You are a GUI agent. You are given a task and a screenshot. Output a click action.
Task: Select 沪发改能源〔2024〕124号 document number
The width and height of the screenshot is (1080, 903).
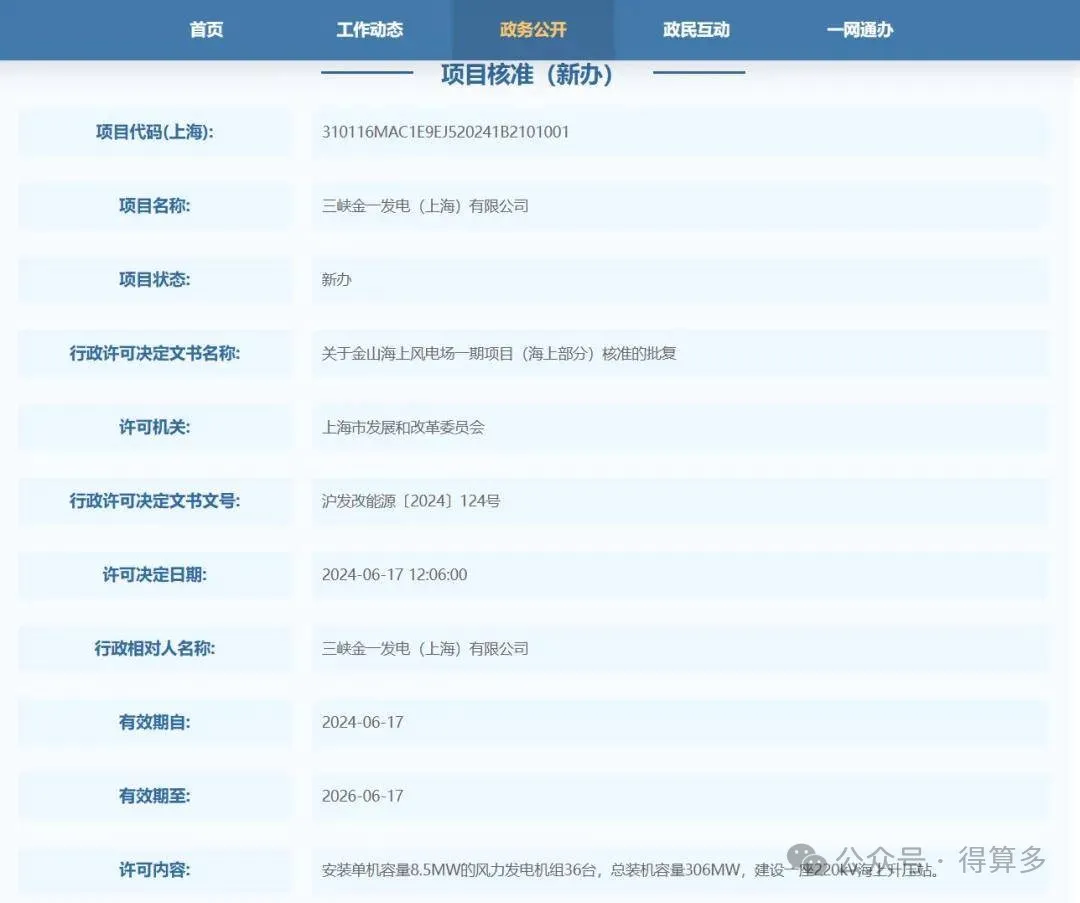point(411,501)
